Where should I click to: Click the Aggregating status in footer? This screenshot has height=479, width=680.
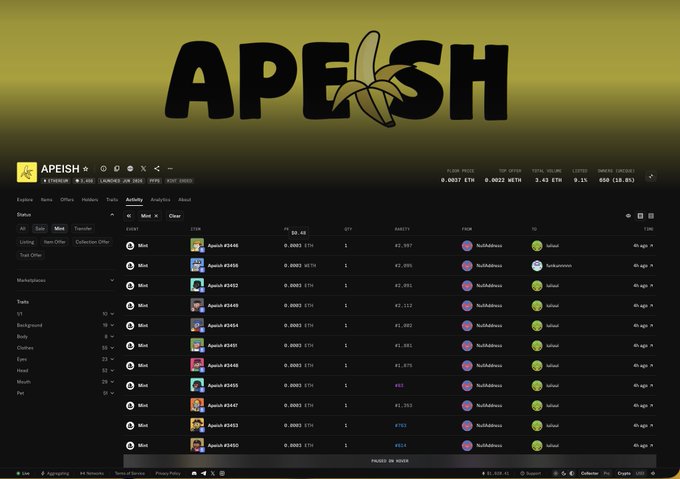(x=55, y=473)
